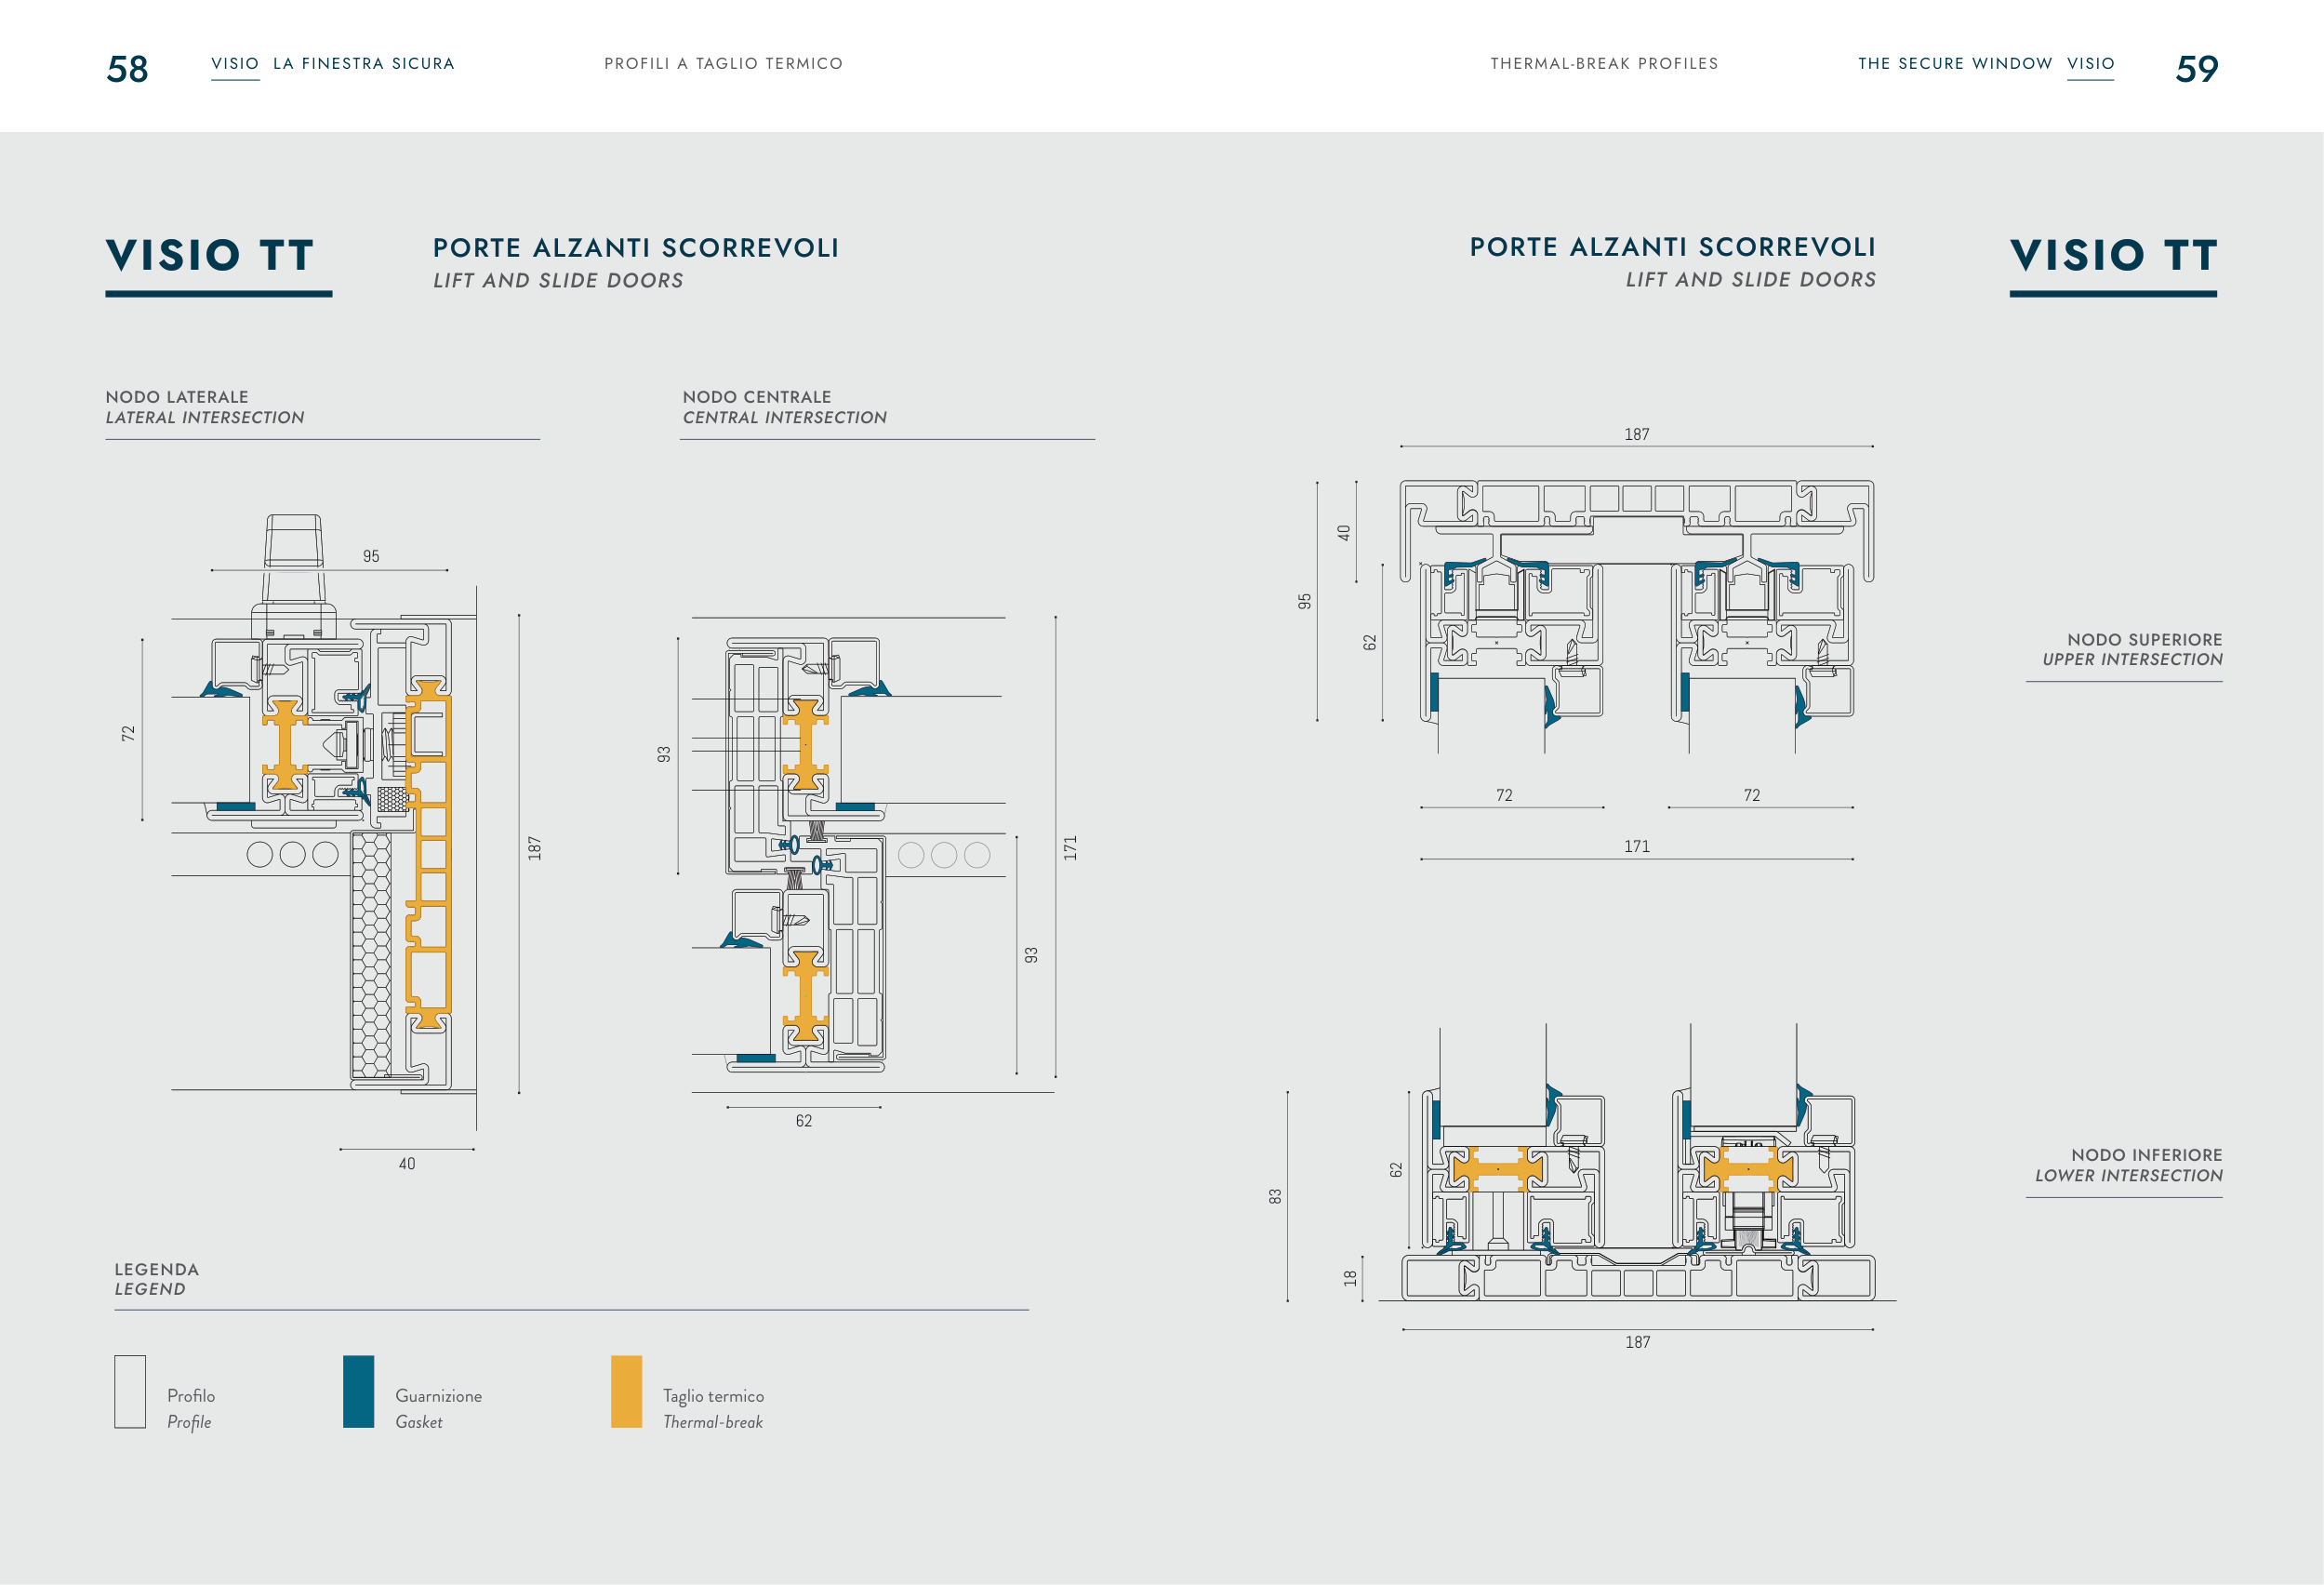This screenshot has height=1585, width=2324.
Task: Click page number 59
Action: 2196,69
